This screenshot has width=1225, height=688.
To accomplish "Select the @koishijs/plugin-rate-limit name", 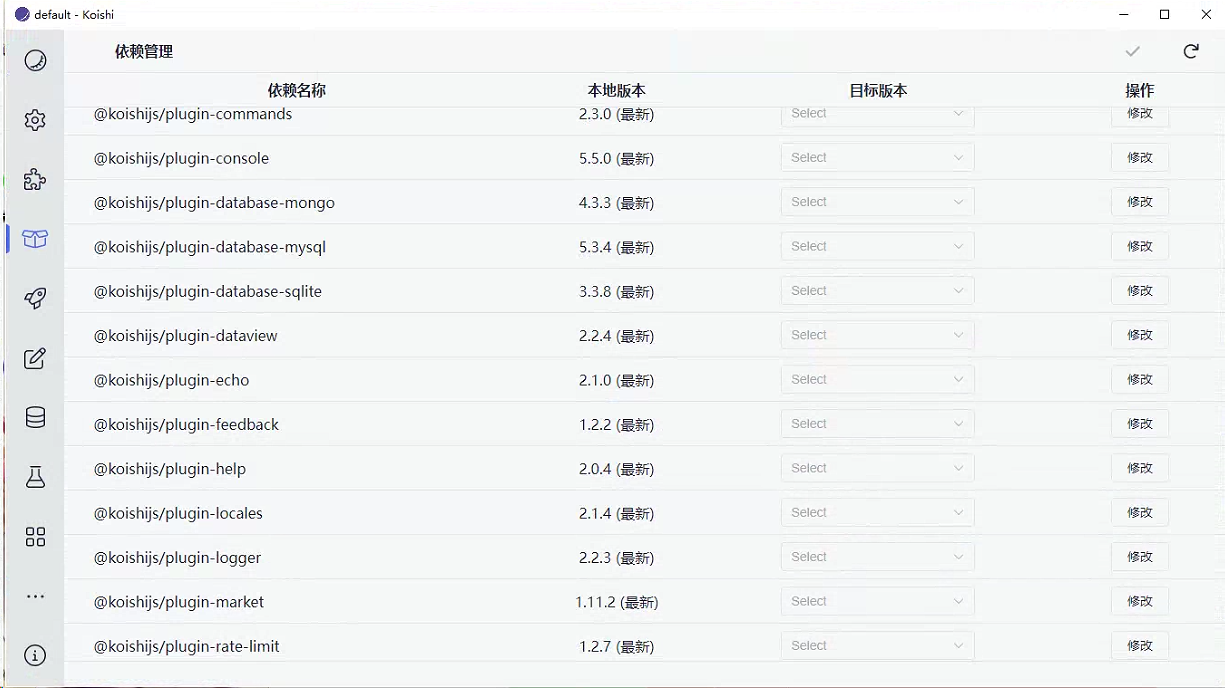I will pyautogui.click(x=187, y=646).
